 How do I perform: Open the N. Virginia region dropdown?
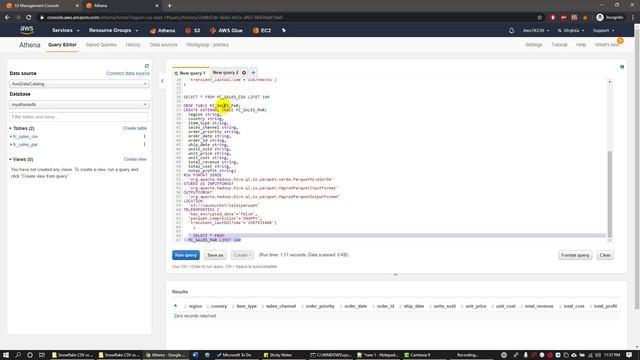click(x=571, y=31)
